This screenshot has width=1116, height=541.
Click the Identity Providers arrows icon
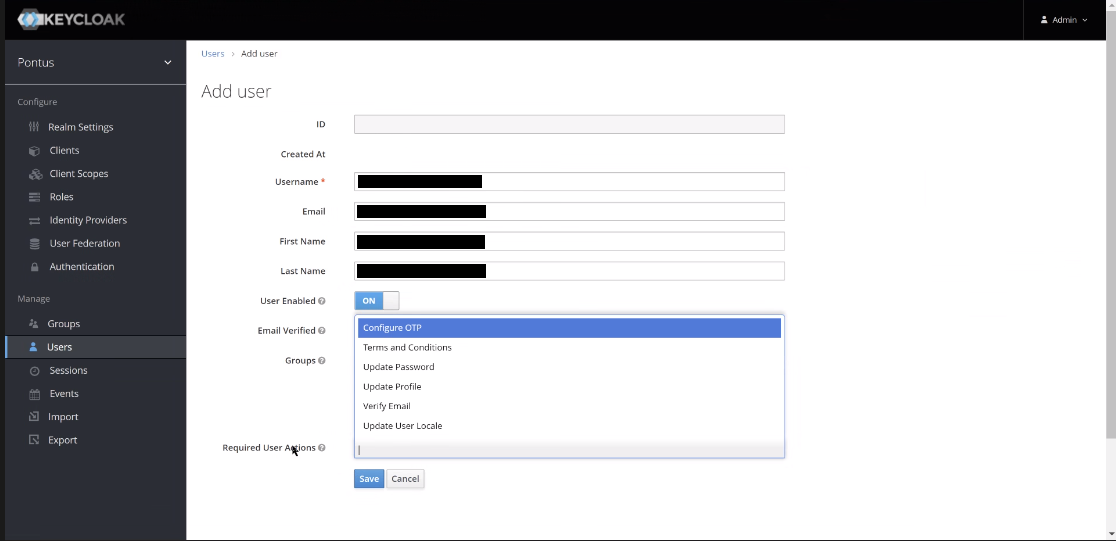tap(34, 220)
